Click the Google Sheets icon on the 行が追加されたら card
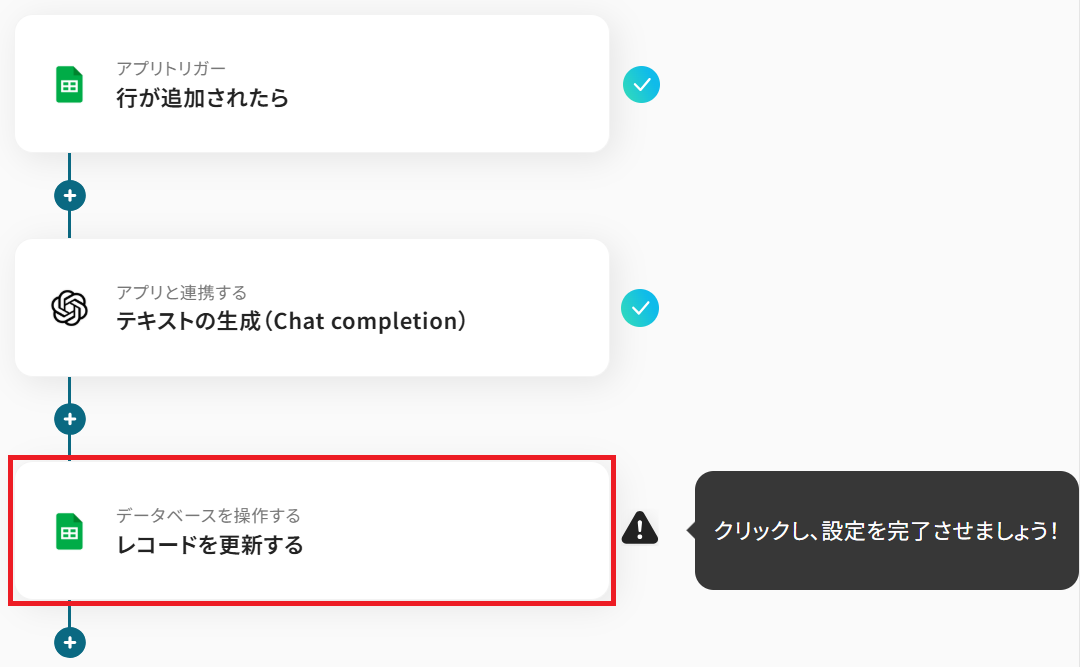This screenshot has height=667, width=1081. [69, 85]
